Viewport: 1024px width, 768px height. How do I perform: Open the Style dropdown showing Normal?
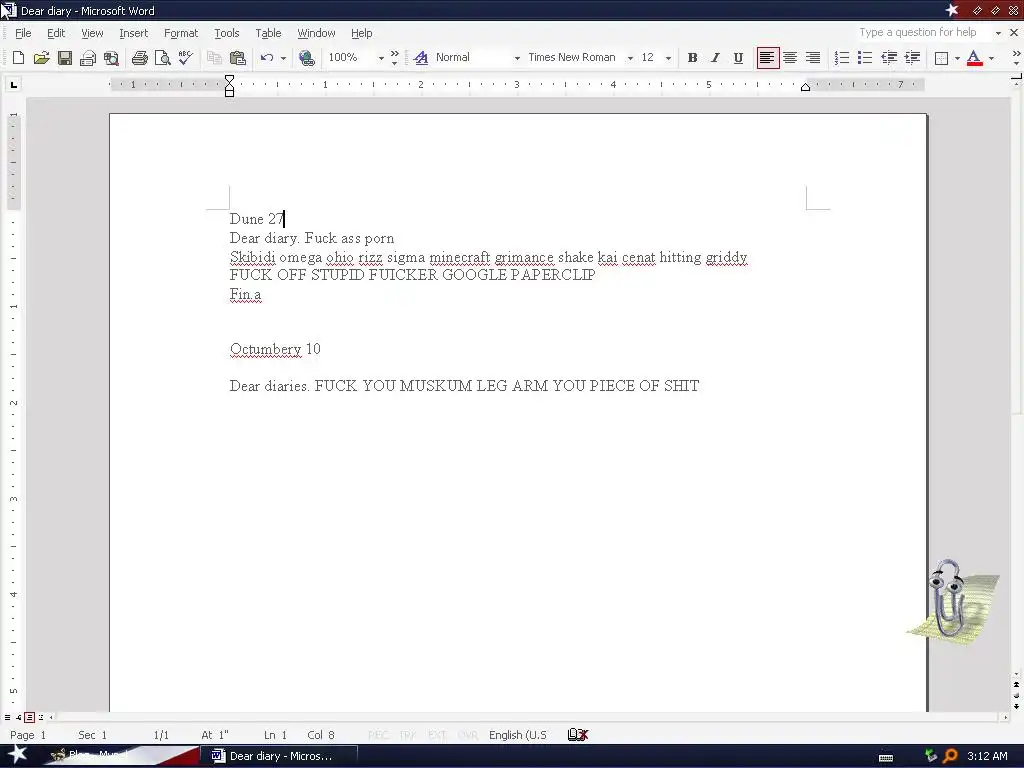tap(517, 58)
